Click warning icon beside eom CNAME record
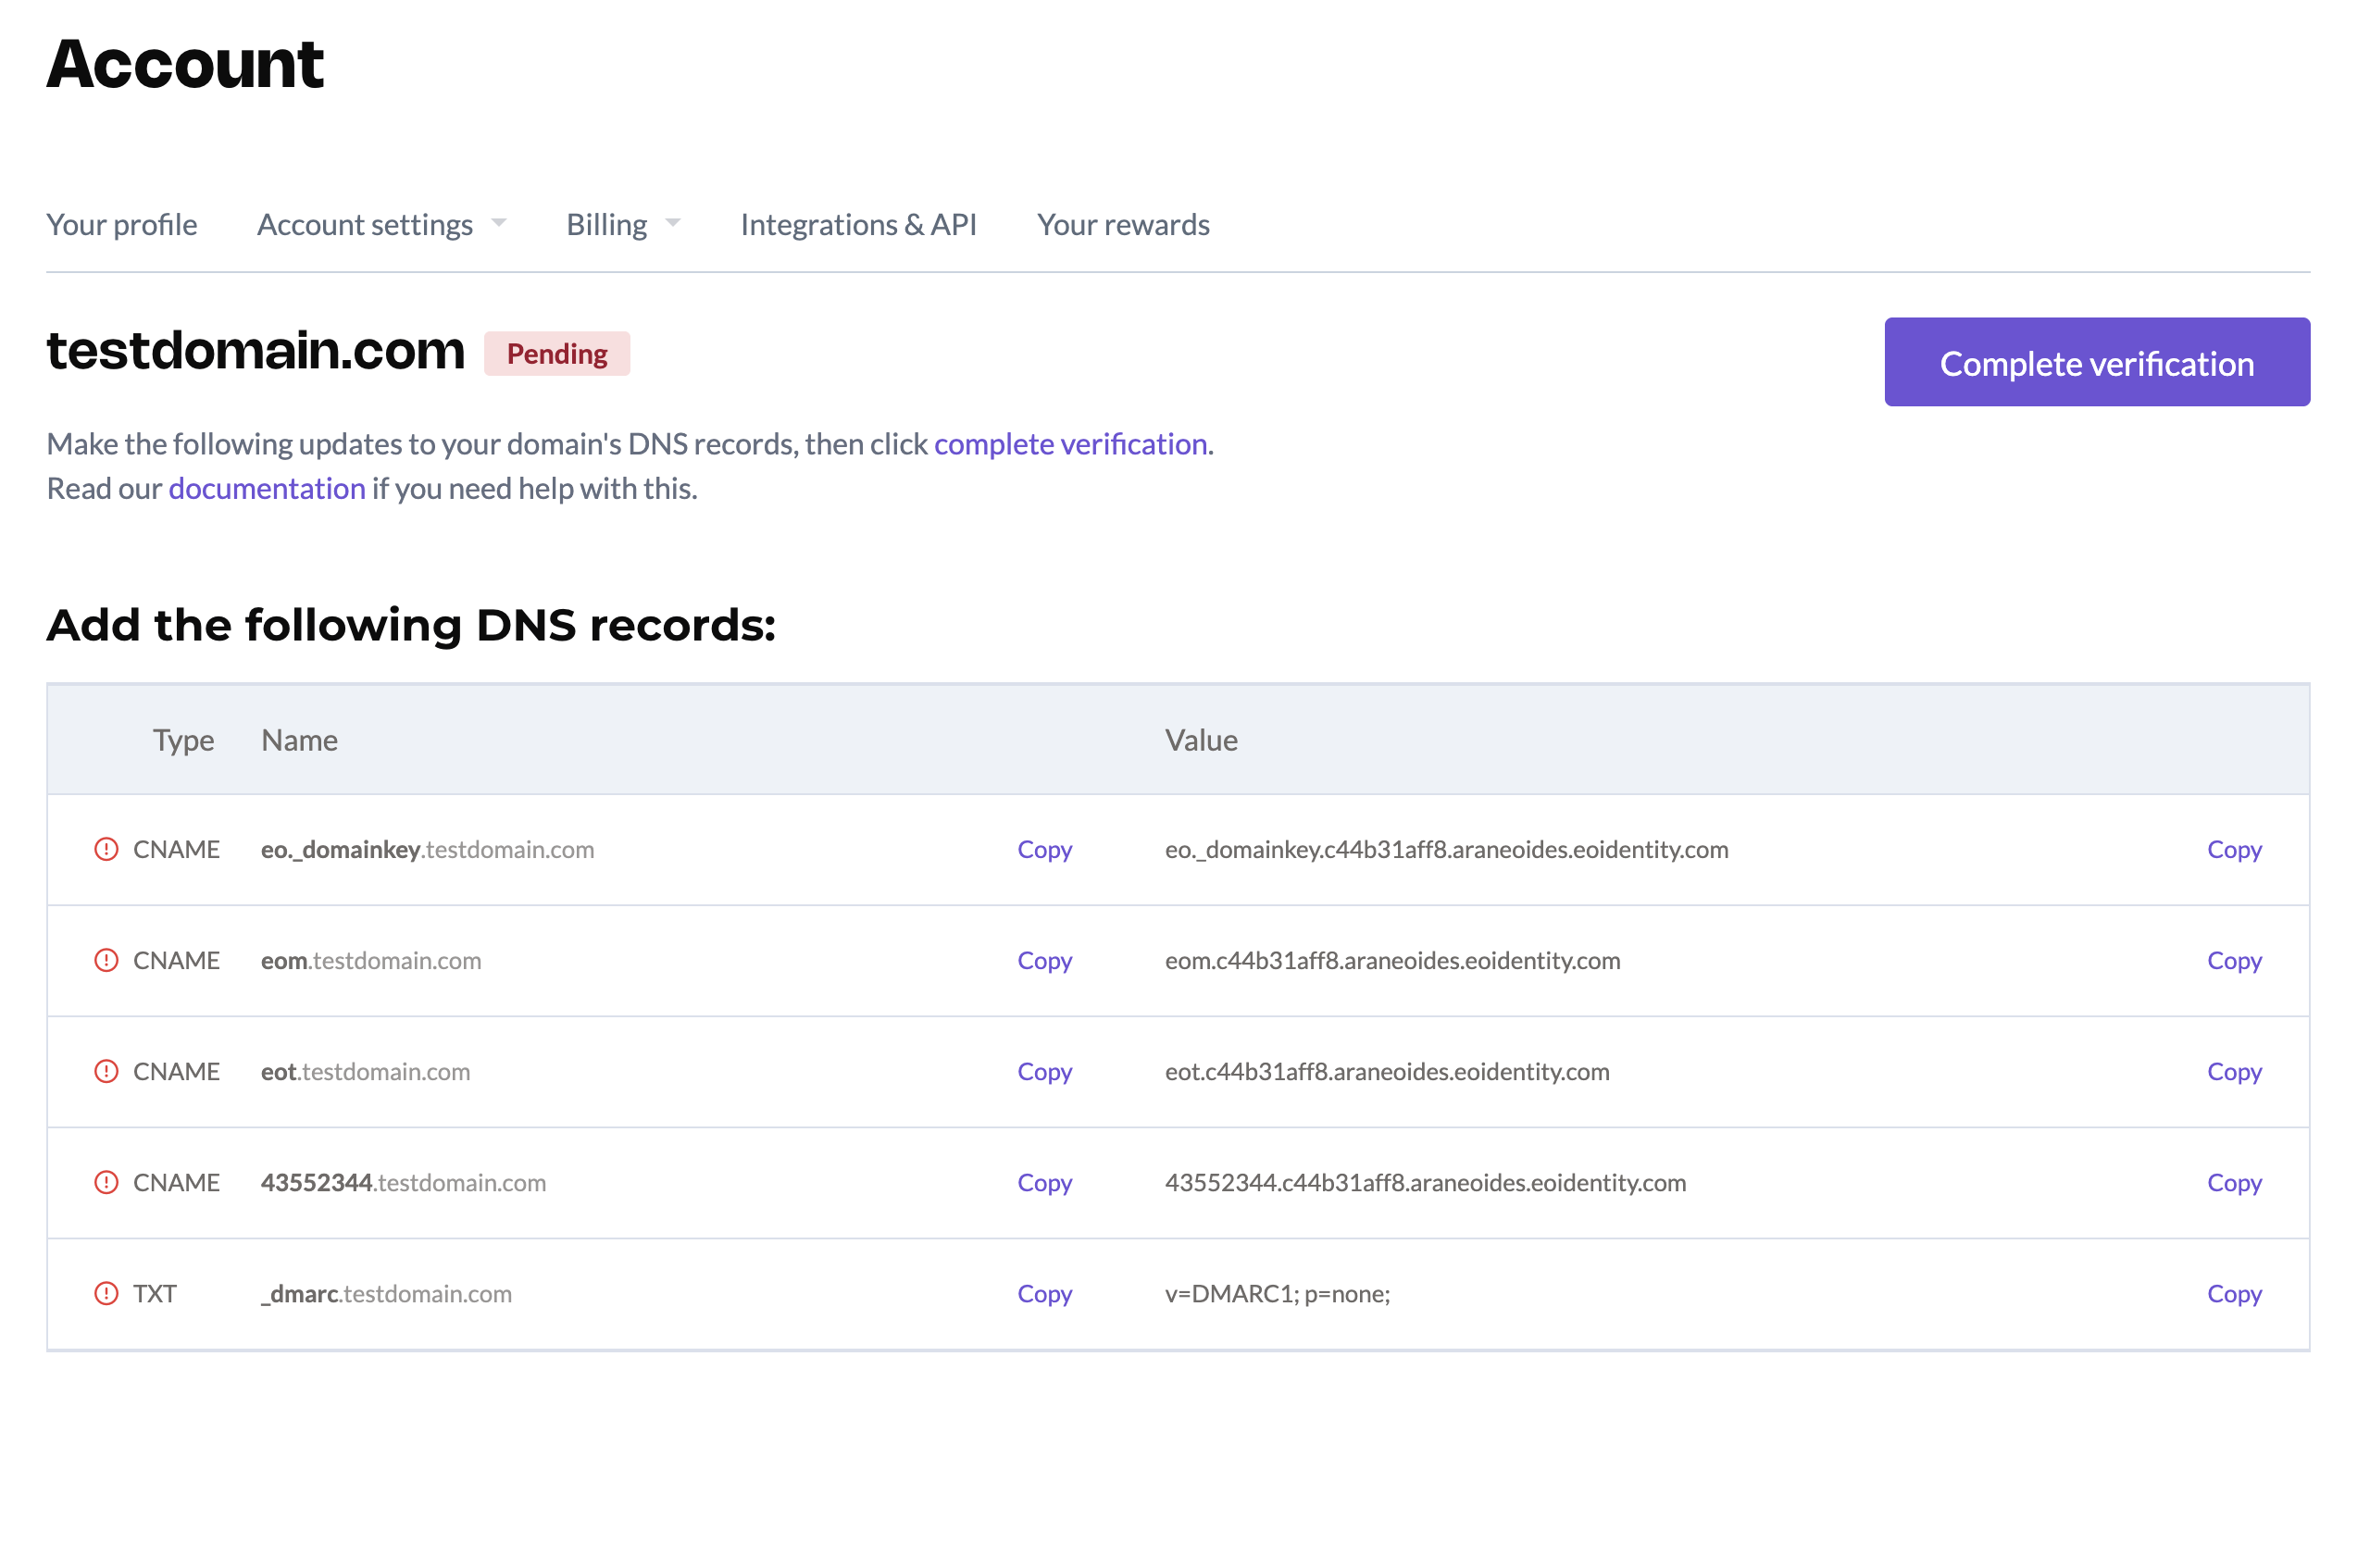Screen dimensions: 2370x1568 (x=106, y=960)
